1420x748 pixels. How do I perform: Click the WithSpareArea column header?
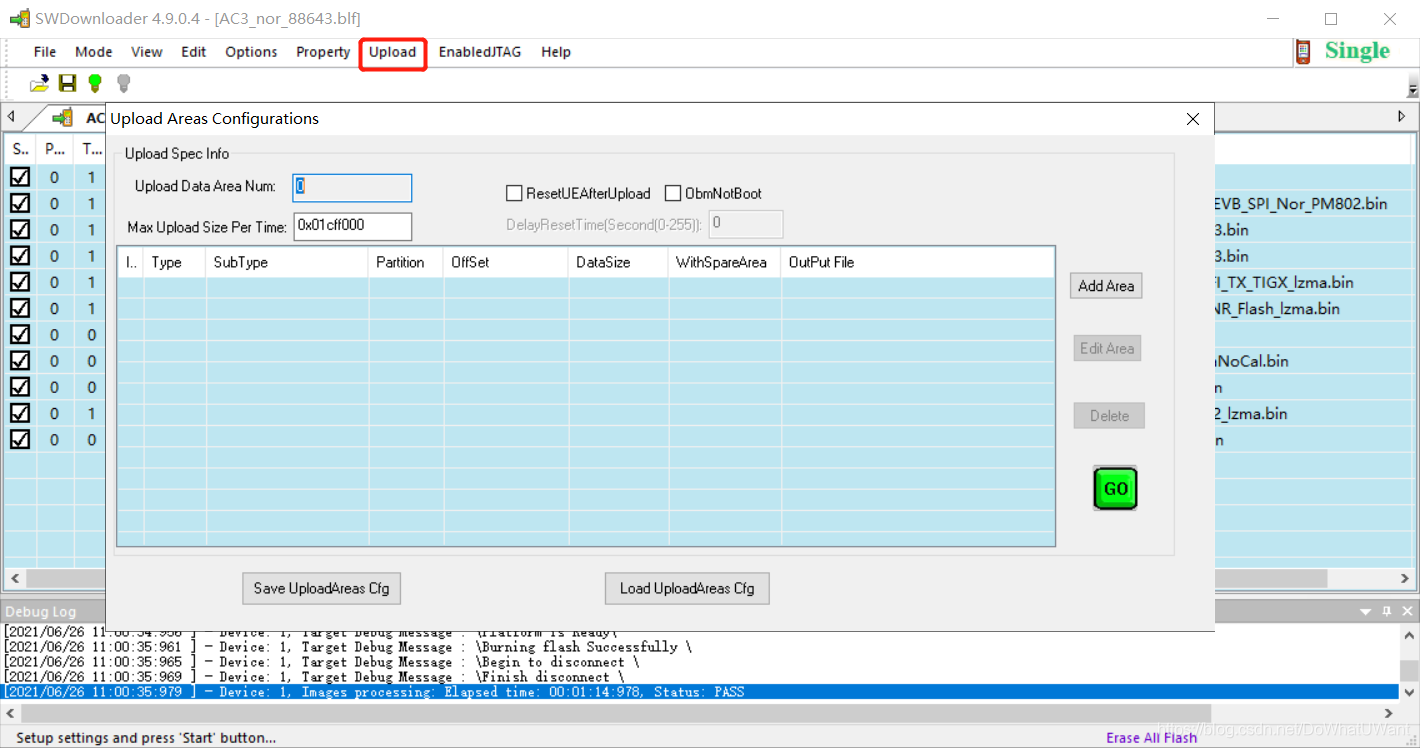pos(724,263)
